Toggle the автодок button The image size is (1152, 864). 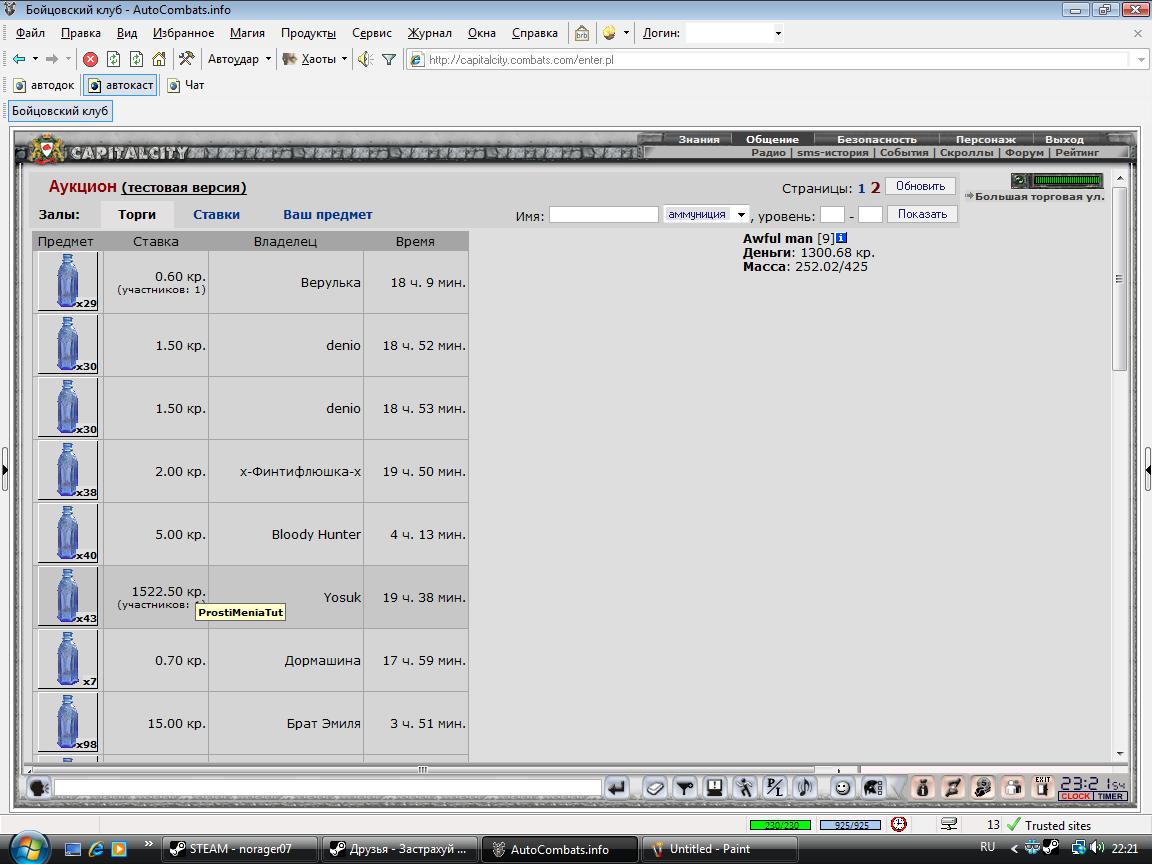click(x=44, y=85)
